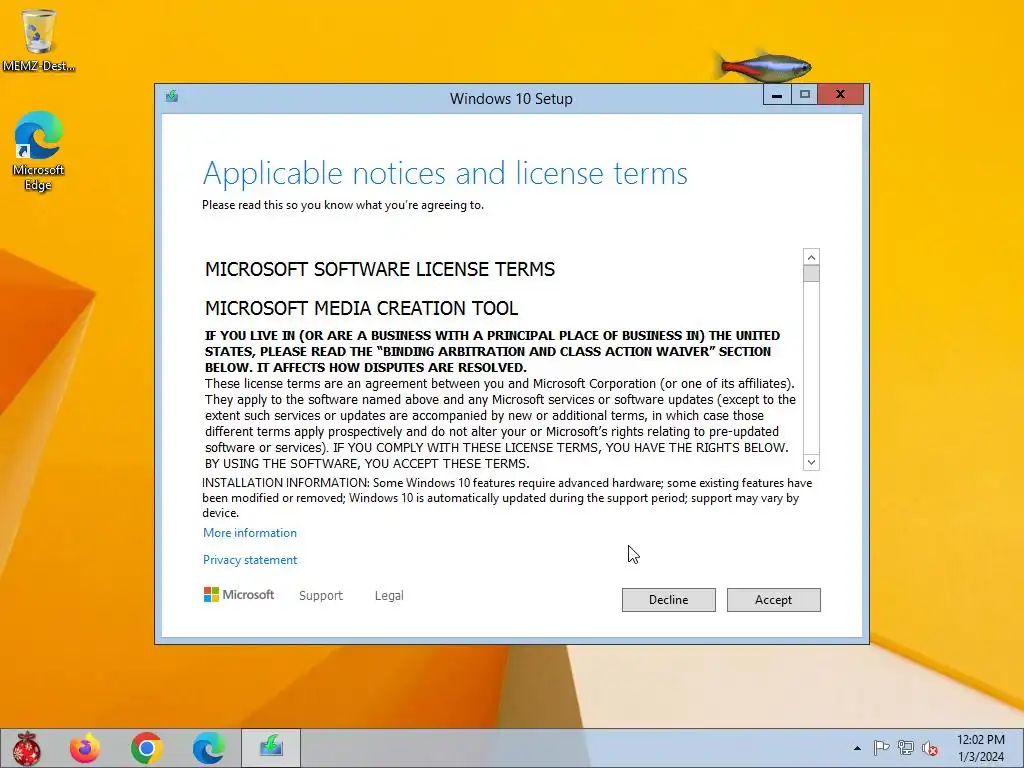
Task: Click the Windows 10 Setup title bar icon
Action: coord(172,97)
